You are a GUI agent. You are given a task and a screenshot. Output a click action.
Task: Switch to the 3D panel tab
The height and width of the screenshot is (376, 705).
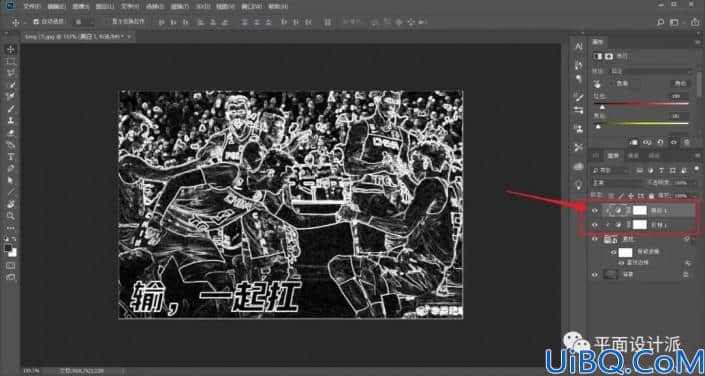pyautogui.click(x=596, y=156)
